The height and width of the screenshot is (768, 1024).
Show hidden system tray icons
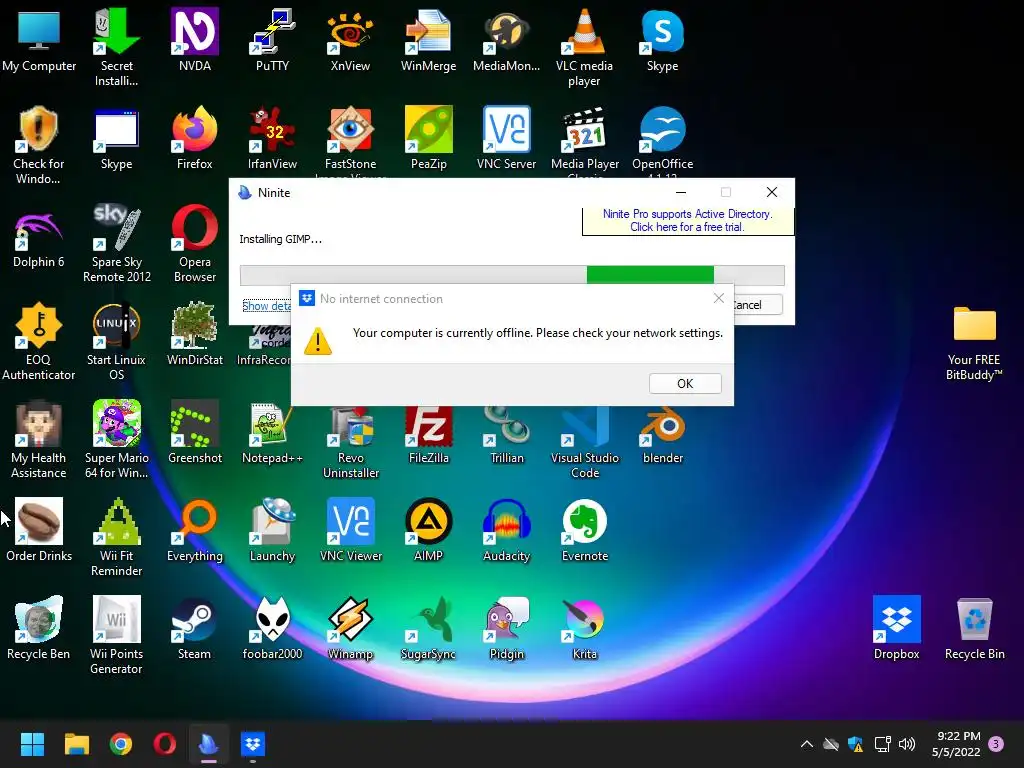pyautogui.click(x=807, y=744)
